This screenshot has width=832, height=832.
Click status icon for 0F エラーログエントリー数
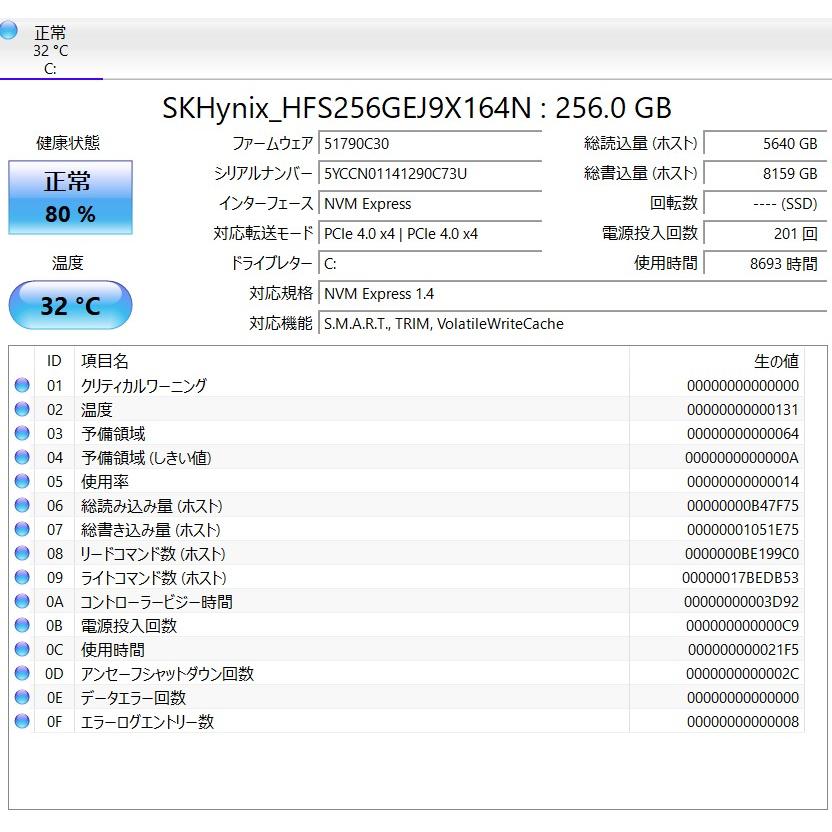pyautogui.click(x=22, y=721)
